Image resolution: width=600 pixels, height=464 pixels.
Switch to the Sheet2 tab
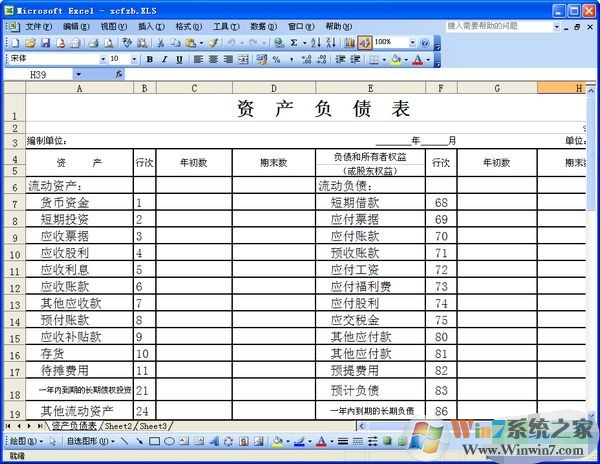118,426
